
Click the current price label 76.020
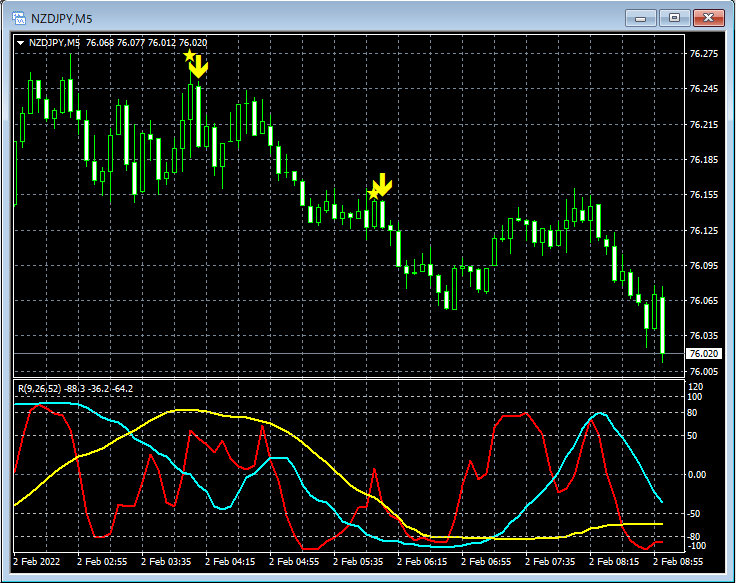click(704, 354)
